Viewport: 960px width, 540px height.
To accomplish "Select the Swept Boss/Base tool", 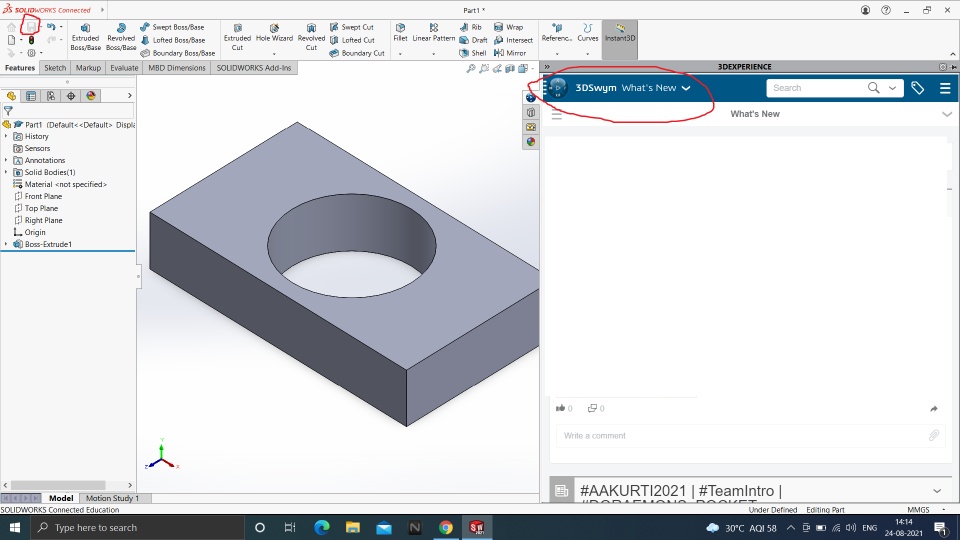I will tap(172, 27).
